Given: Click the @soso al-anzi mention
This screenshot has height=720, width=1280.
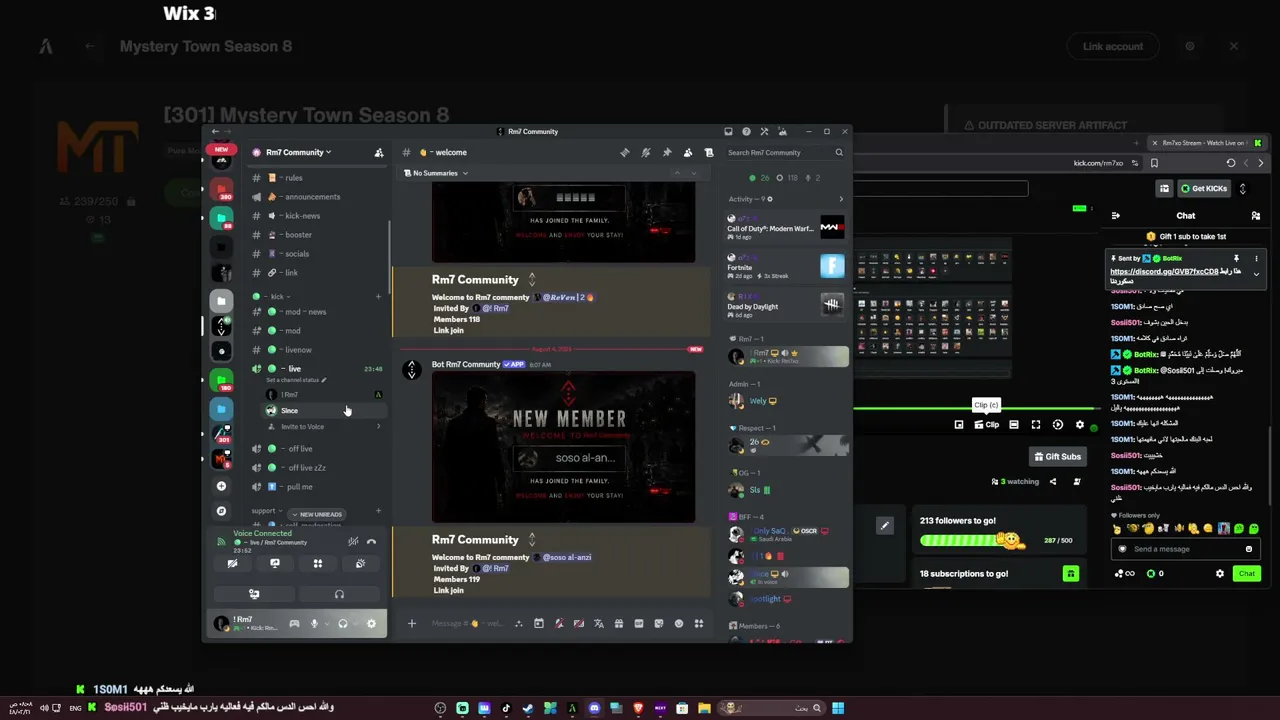Looking at the screenshot, I should point(567,557).
